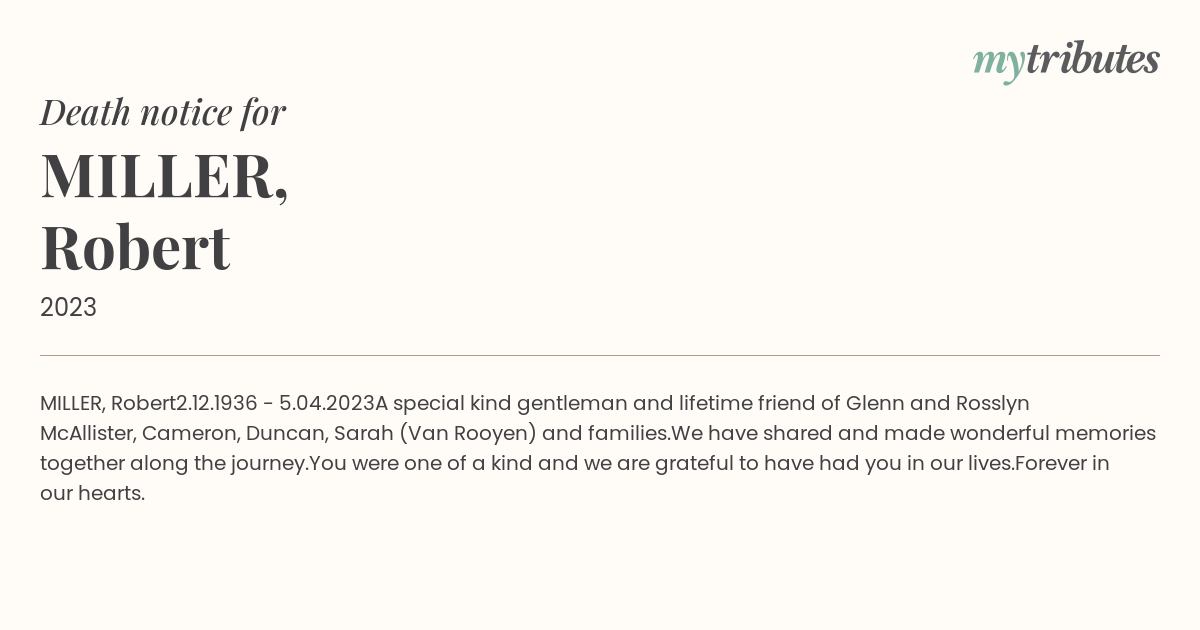Image resolution: width=1200 pixels, height=630 pixels.
Task: Click the horizontal divider line
Action: 600,355
